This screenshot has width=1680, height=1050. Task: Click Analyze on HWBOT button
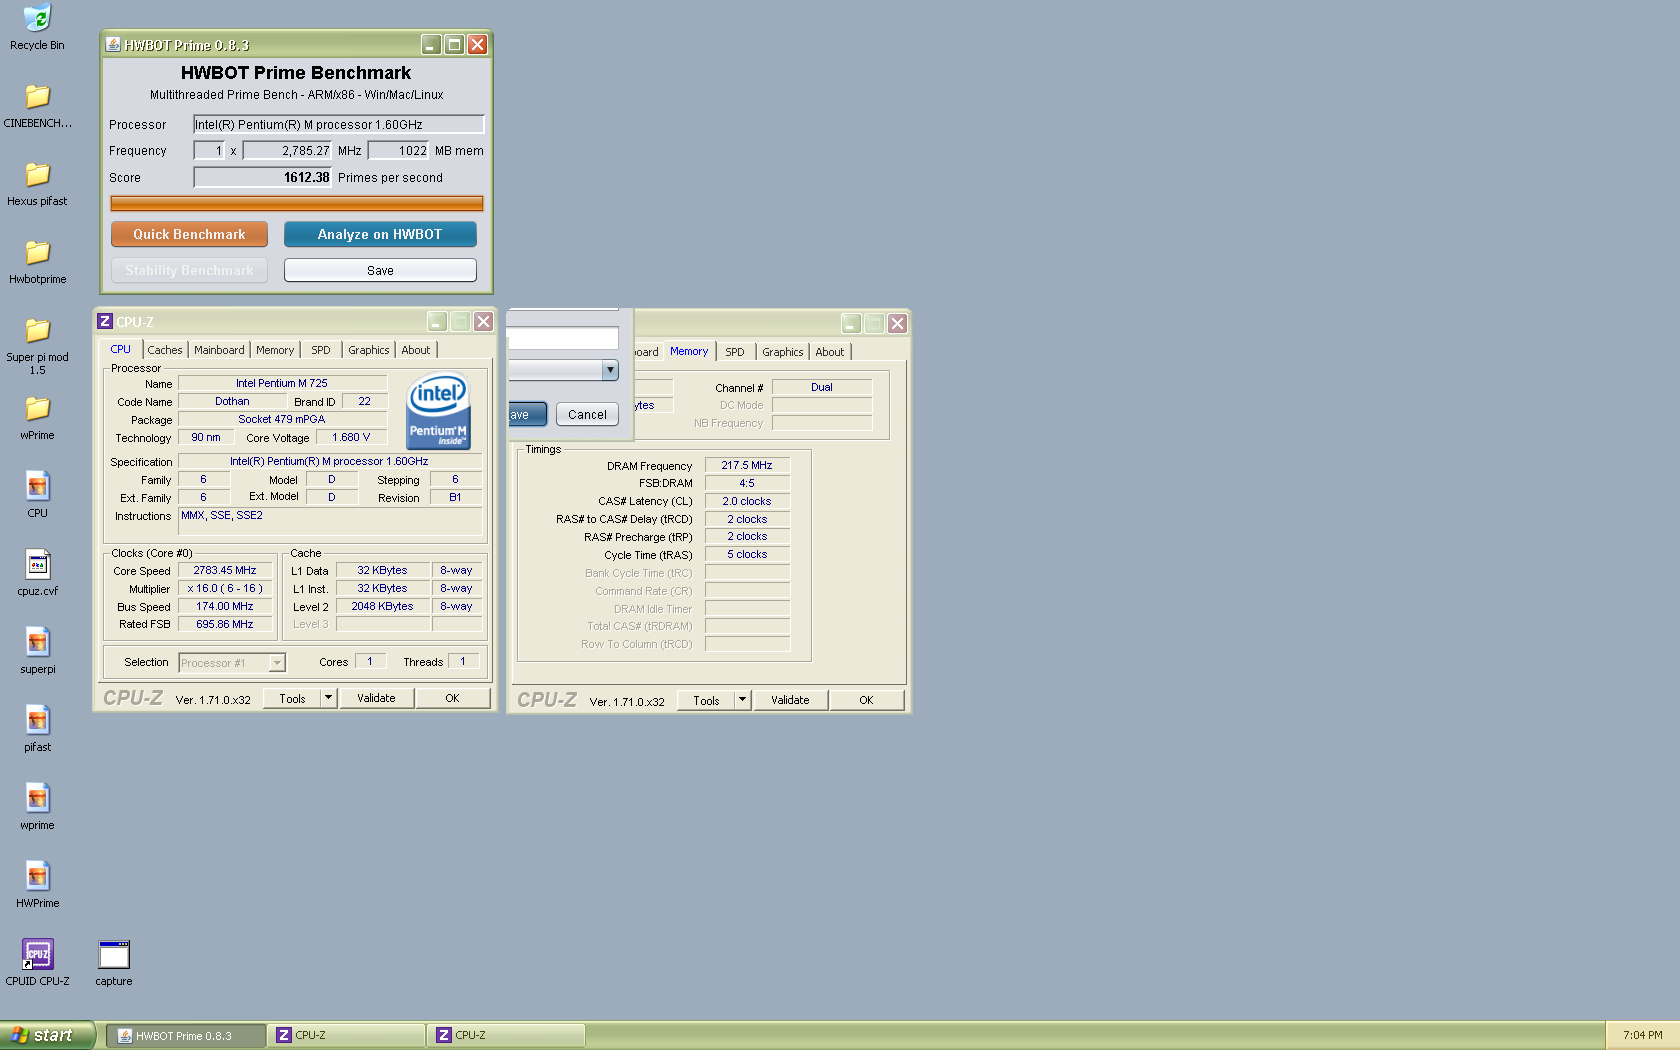tap(380, 234)
